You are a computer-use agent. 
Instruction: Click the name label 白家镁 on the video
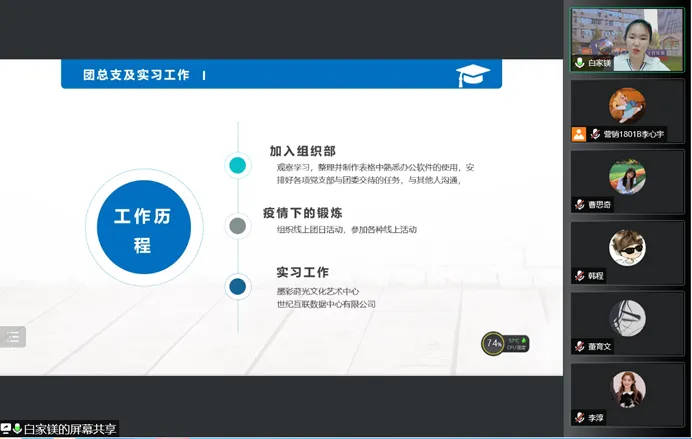click(x=599, y=63)
